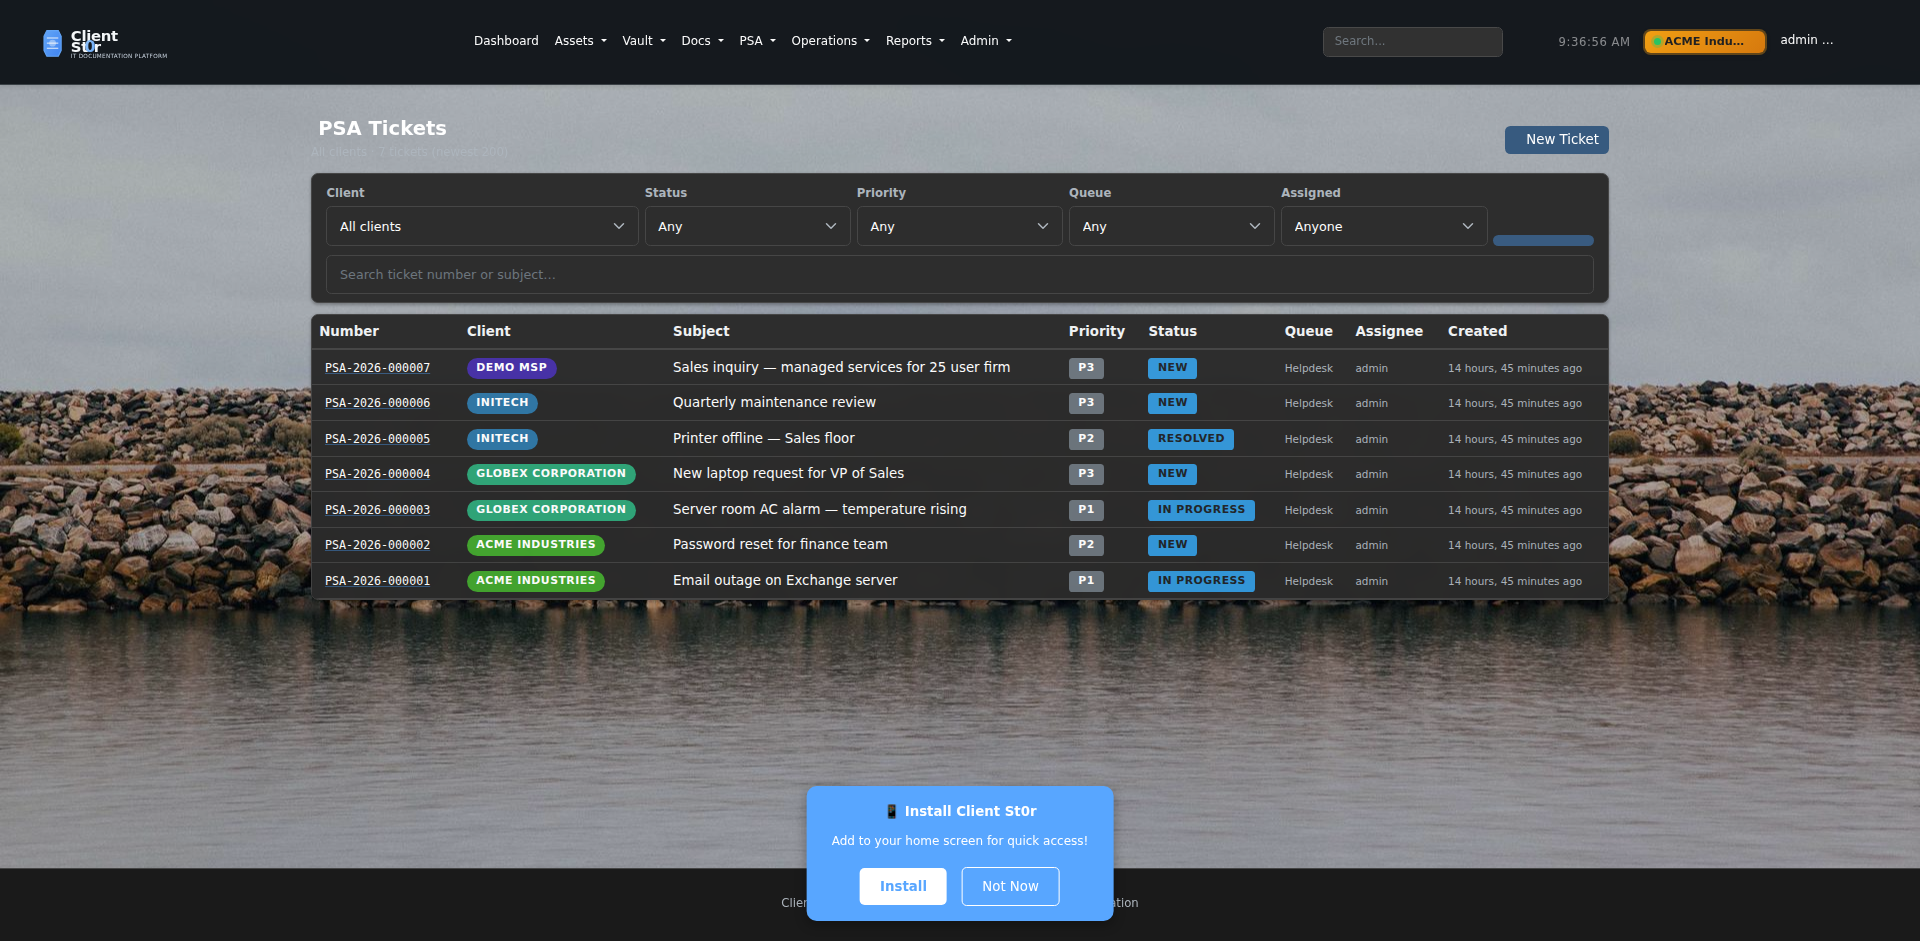Open the Client filter dropdown
This screenshot has height=941, width=1920.
pos(482,226)
